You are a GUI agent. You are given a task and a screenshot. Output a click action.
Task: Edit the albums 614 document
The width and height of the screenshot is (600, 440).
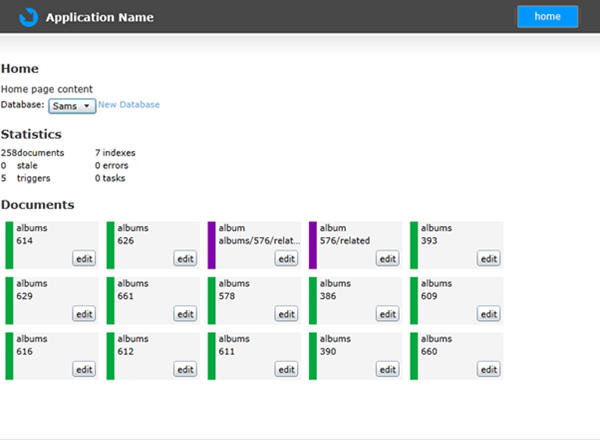(x=84, y=259)
